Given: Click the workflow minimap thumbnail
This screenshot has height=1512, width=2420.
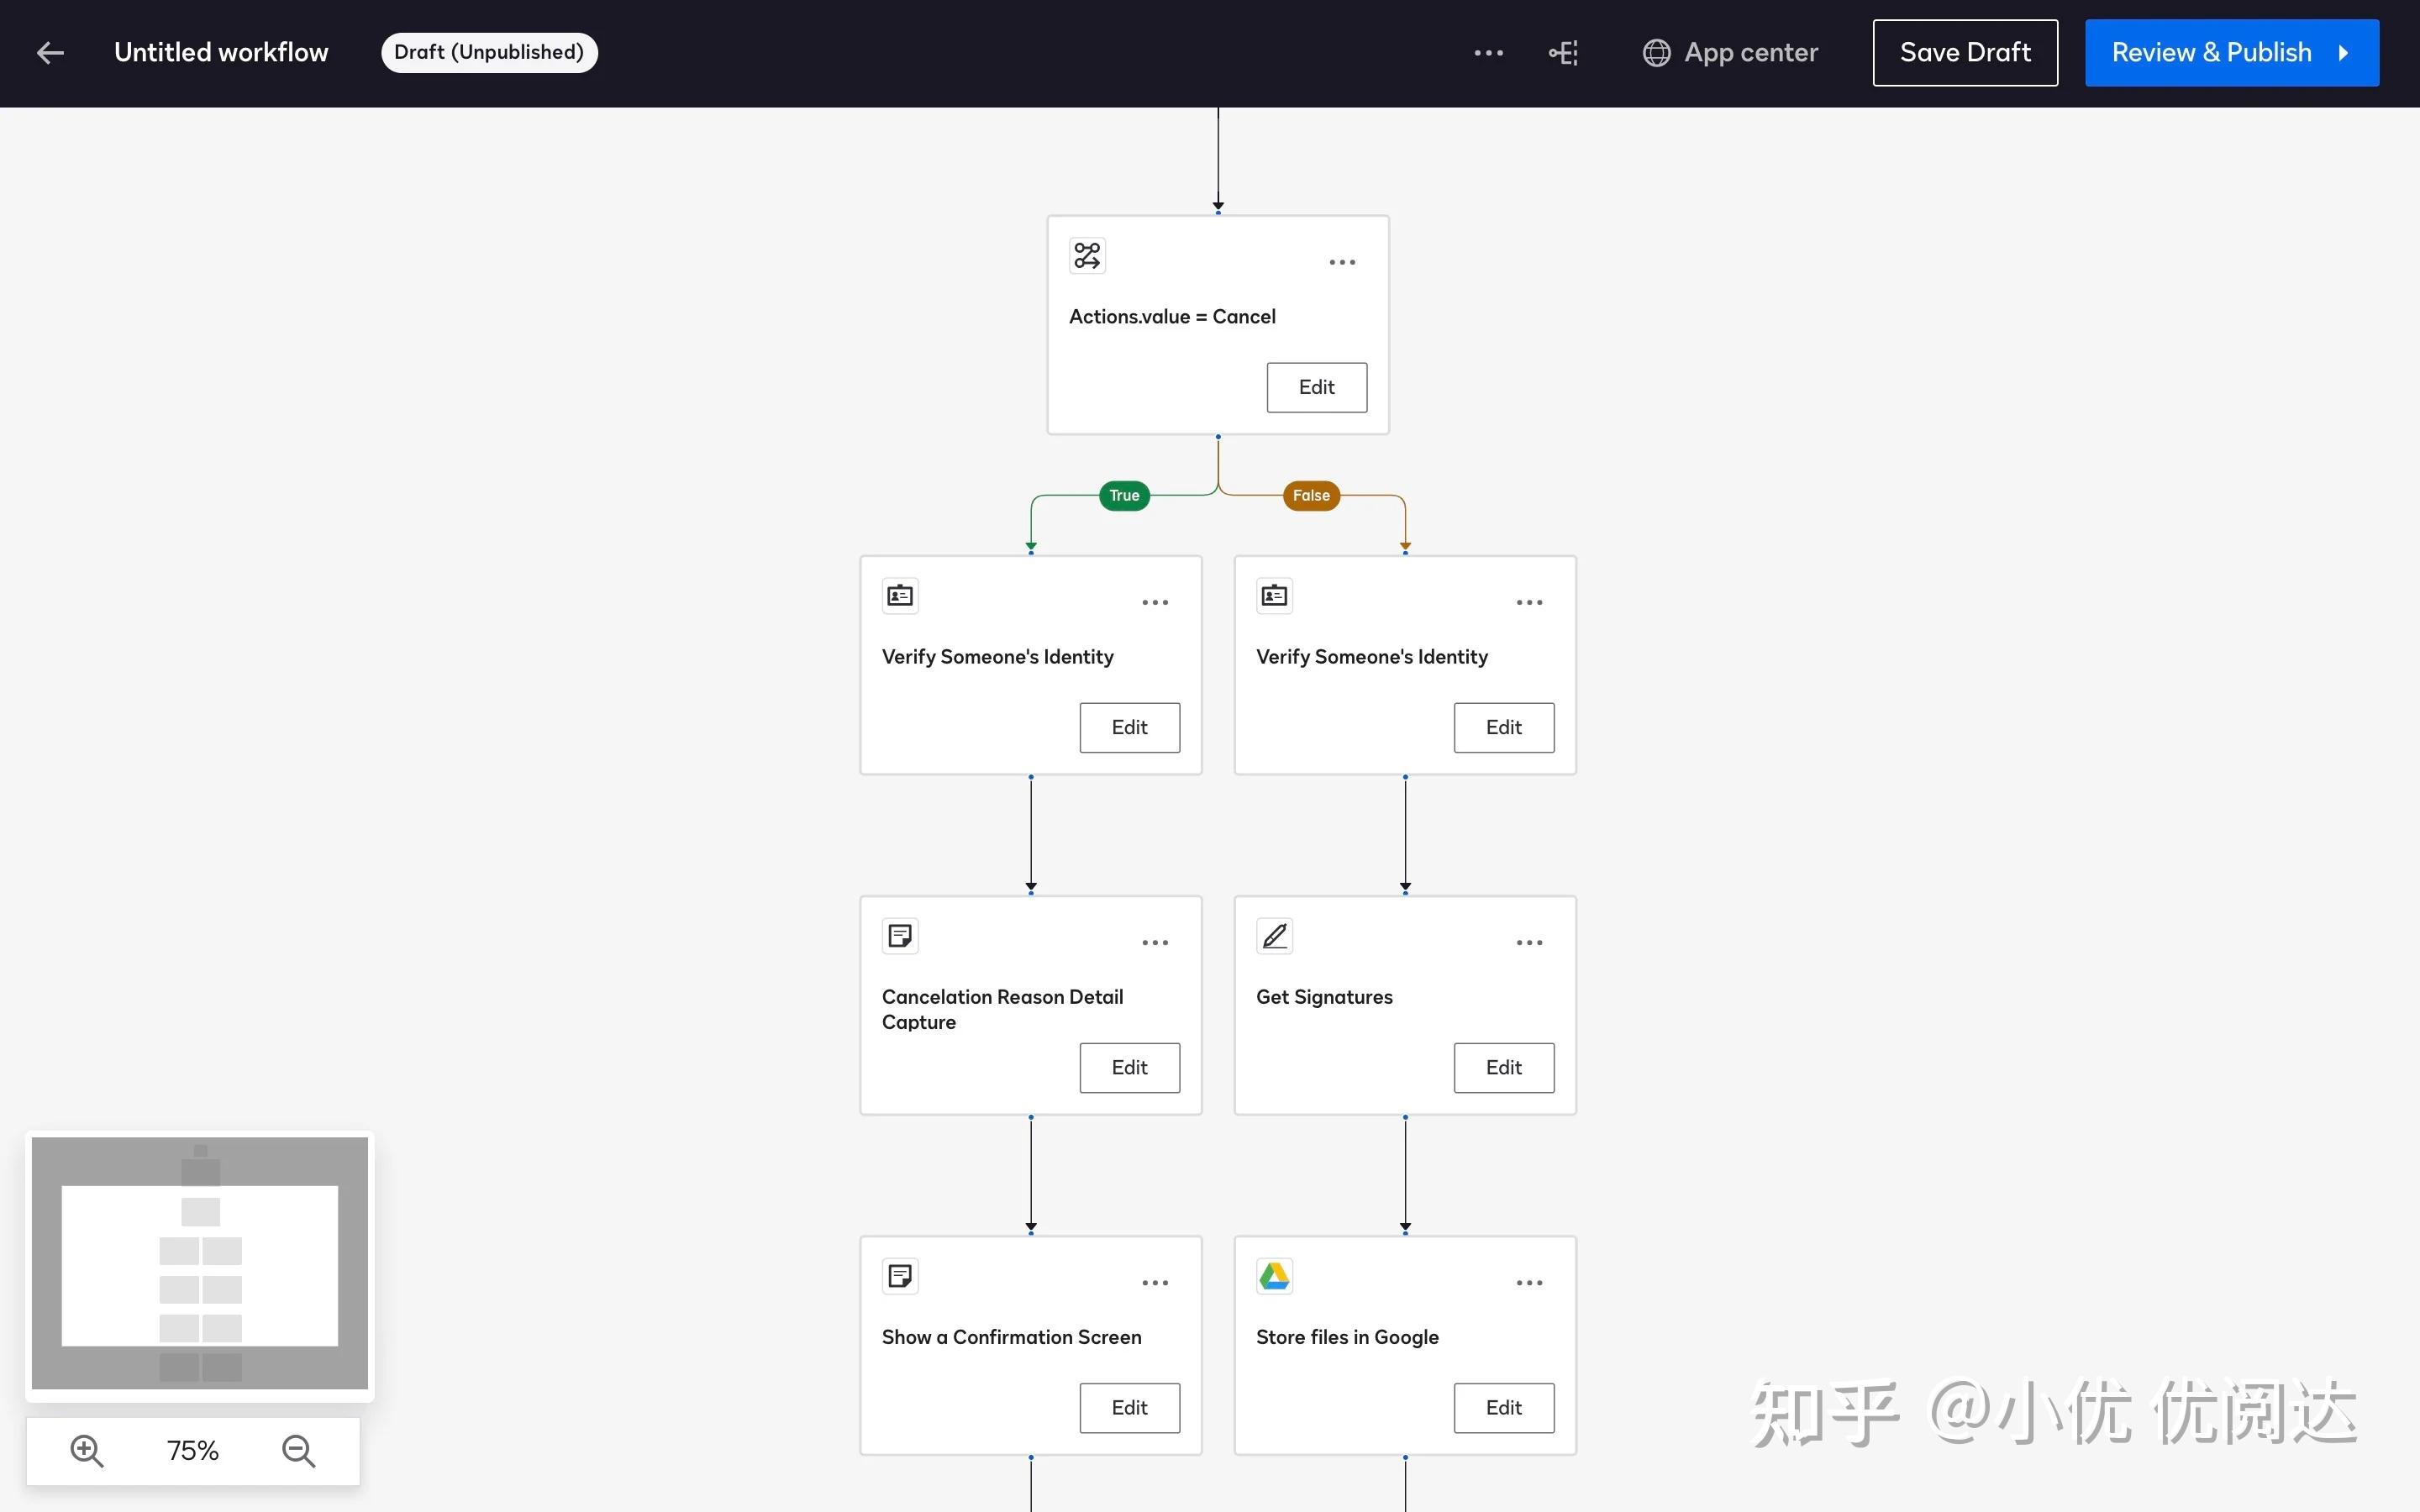Looking at the screenshot, I should click(x=199, y=1264).
